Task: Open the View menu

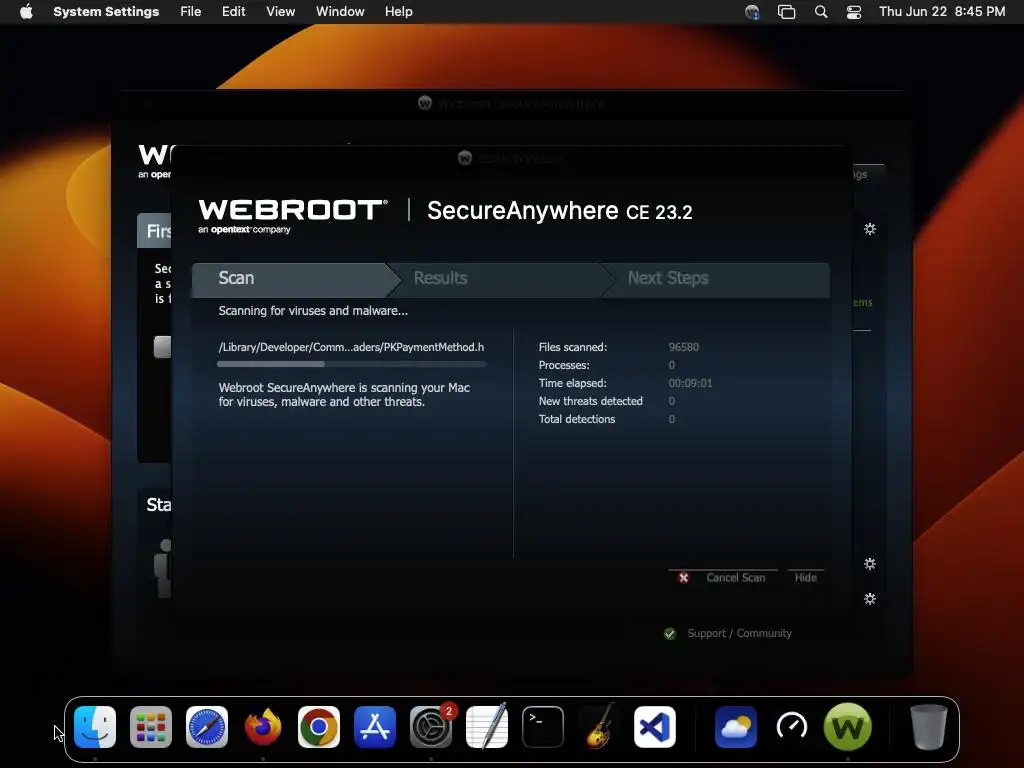Action: (280, 12)
